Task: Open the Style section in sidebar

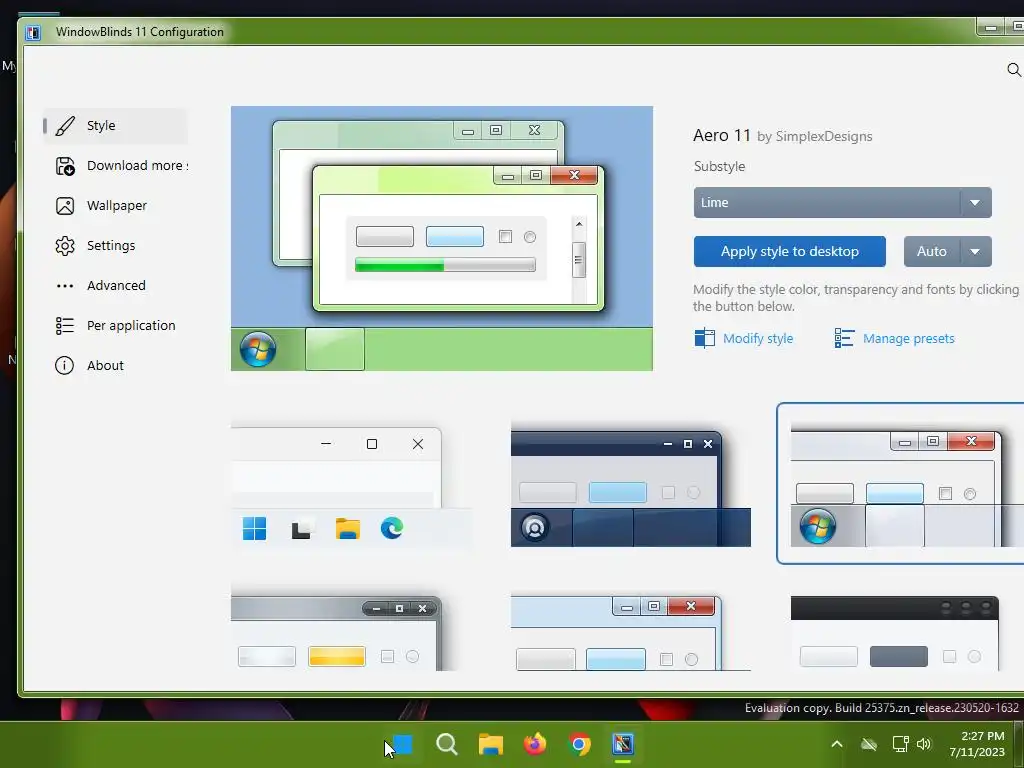Action: (x=116, y=125)
